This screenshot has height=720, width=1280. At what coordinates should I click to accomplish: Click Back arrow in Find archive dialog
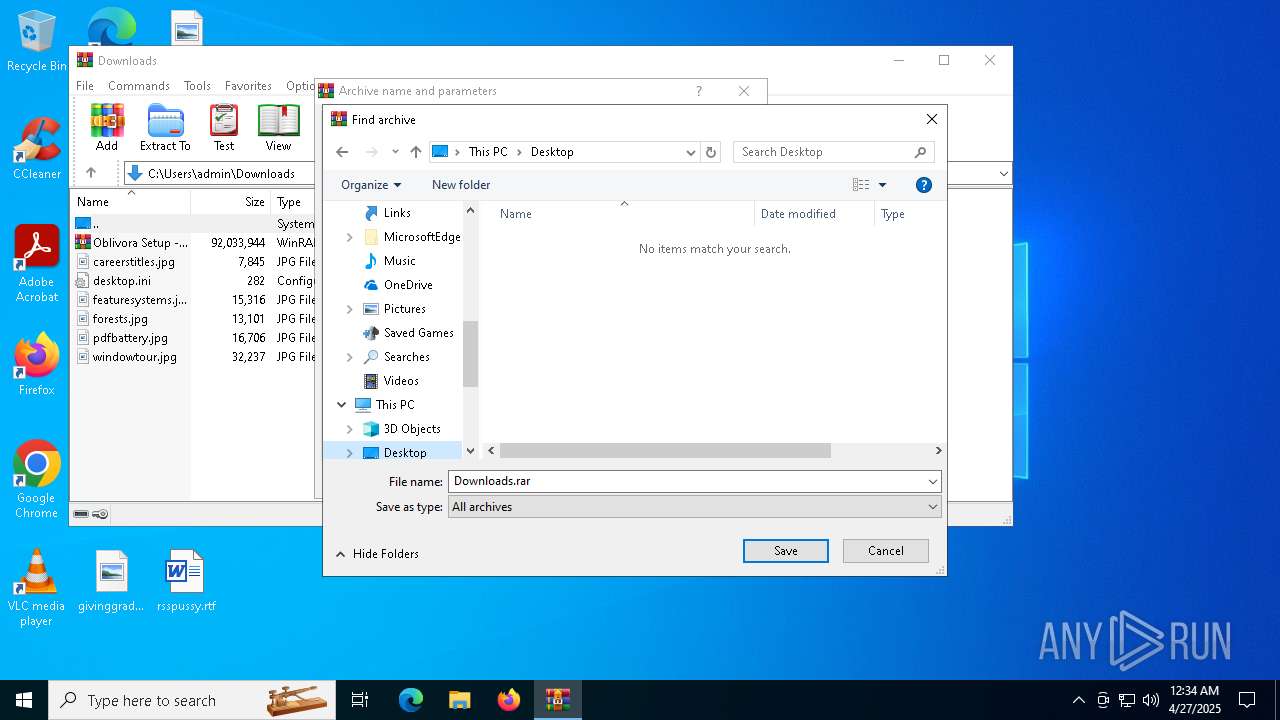pyautogui.click(x=342, y=152)
